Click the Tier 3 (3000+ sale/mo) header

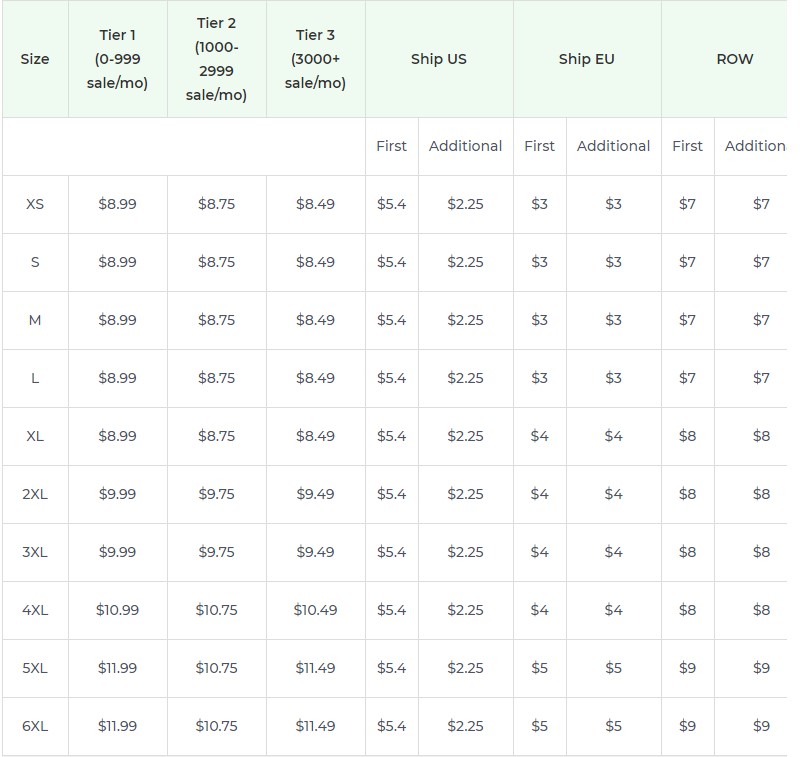pyautogui.click(x=315, y=59)
